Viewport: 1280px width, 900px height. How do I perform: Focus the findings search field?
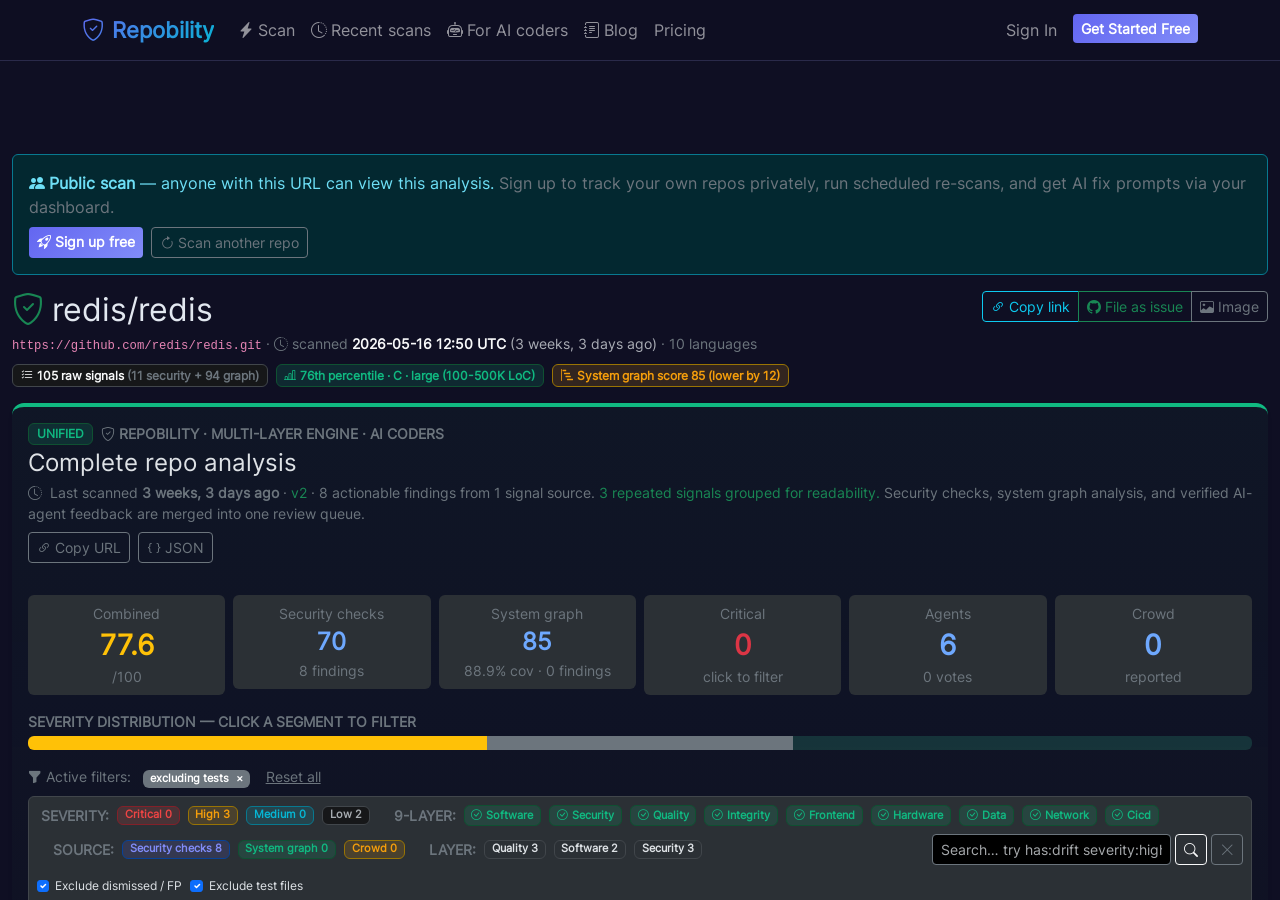pos(1051,850)
